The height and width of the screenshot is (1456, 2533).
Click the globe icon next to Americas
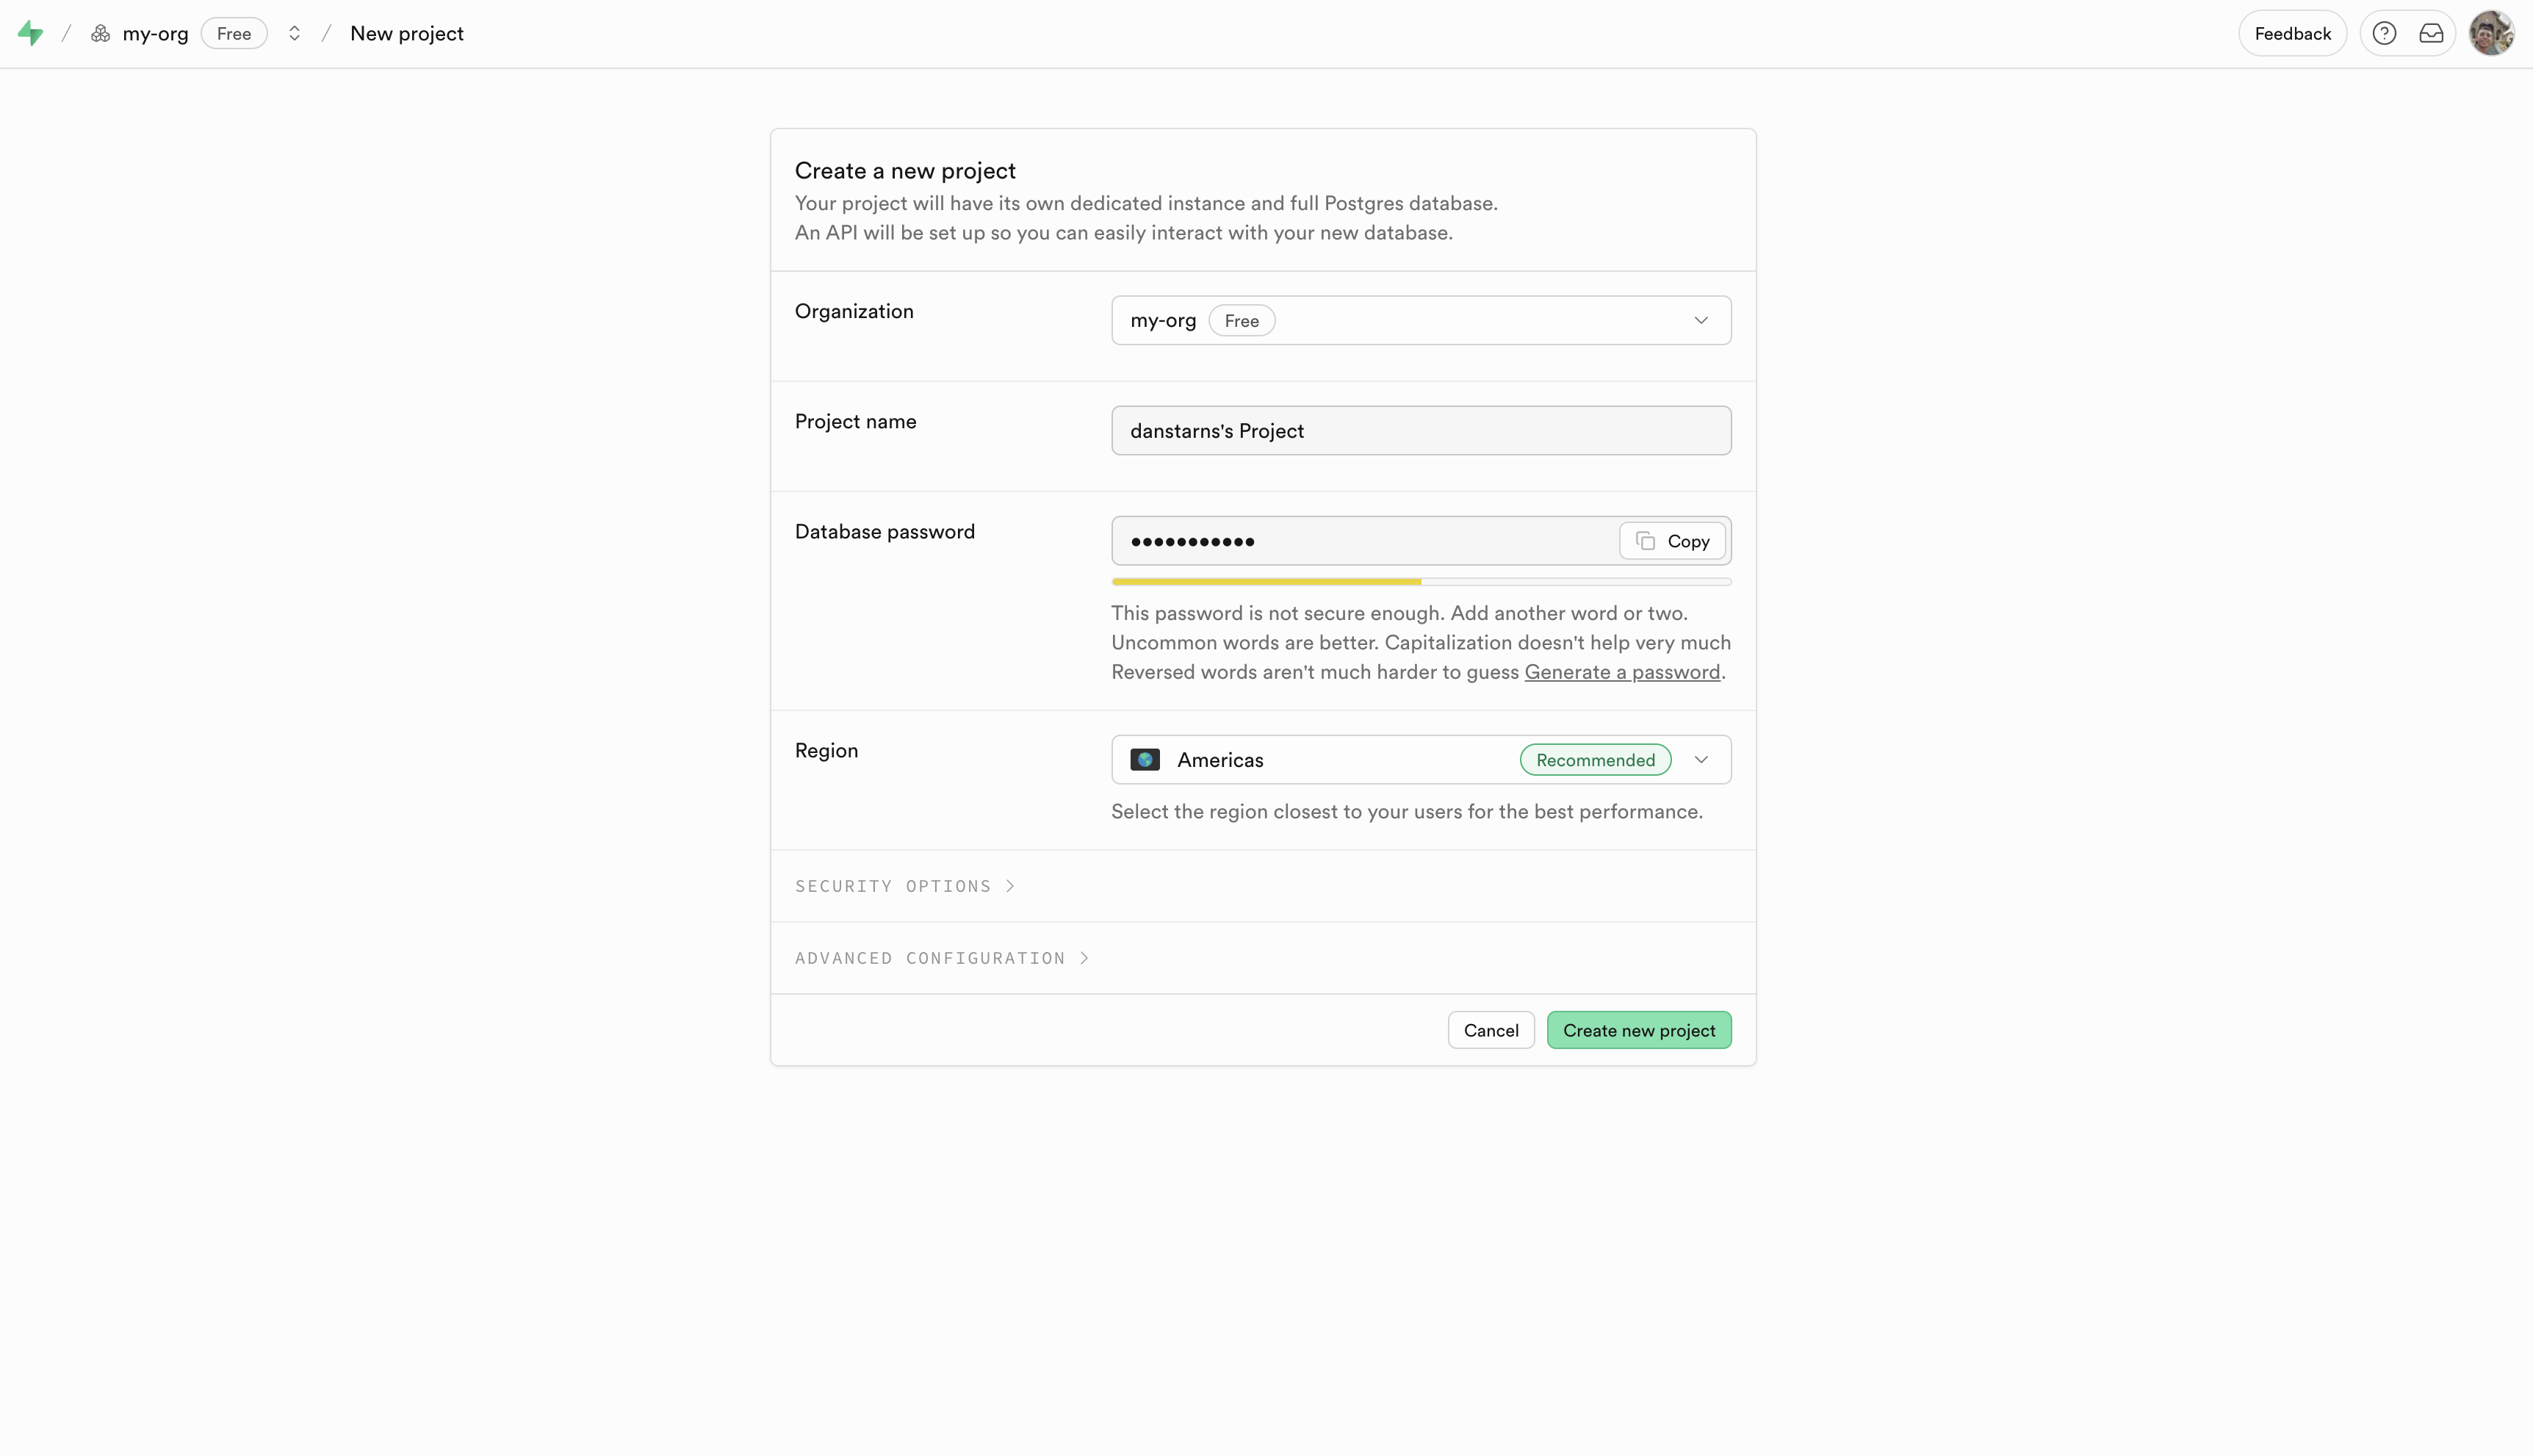coord(1144,759)
